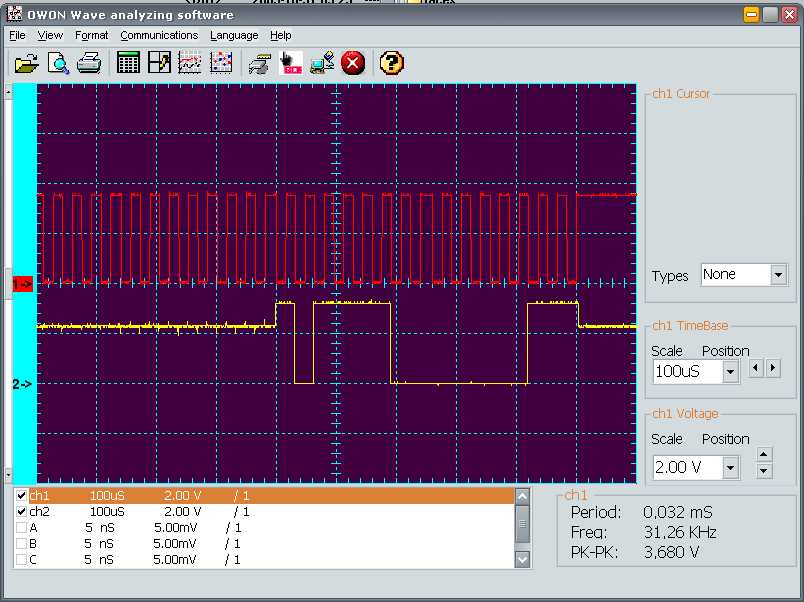Open Print Preview with the magnifier icon
Screen dimensions: 804x602
[x=59, y=64]
